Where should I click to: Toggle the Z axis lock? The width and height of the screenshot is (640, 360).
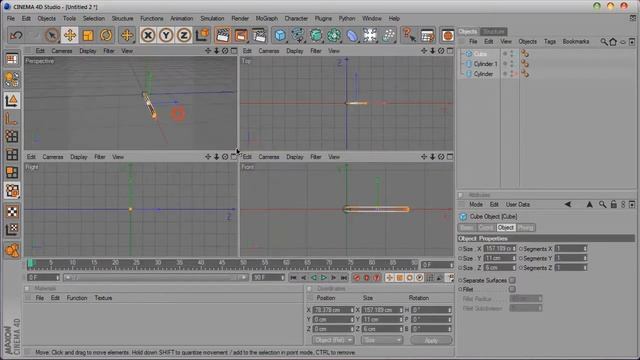(184, 36)
